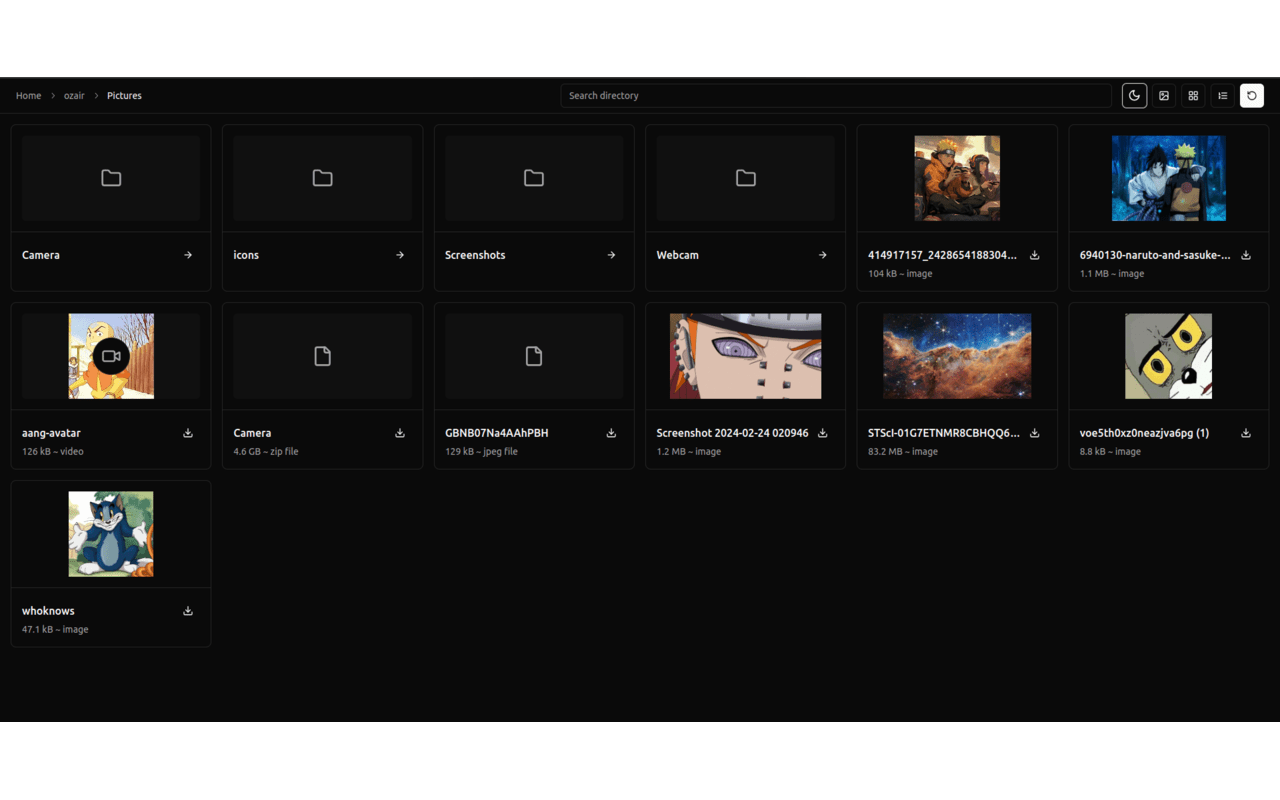Viewport: 1280px width, 800px height.
Task: Switch to grid view layout
Action: (x=1193, y=95)
